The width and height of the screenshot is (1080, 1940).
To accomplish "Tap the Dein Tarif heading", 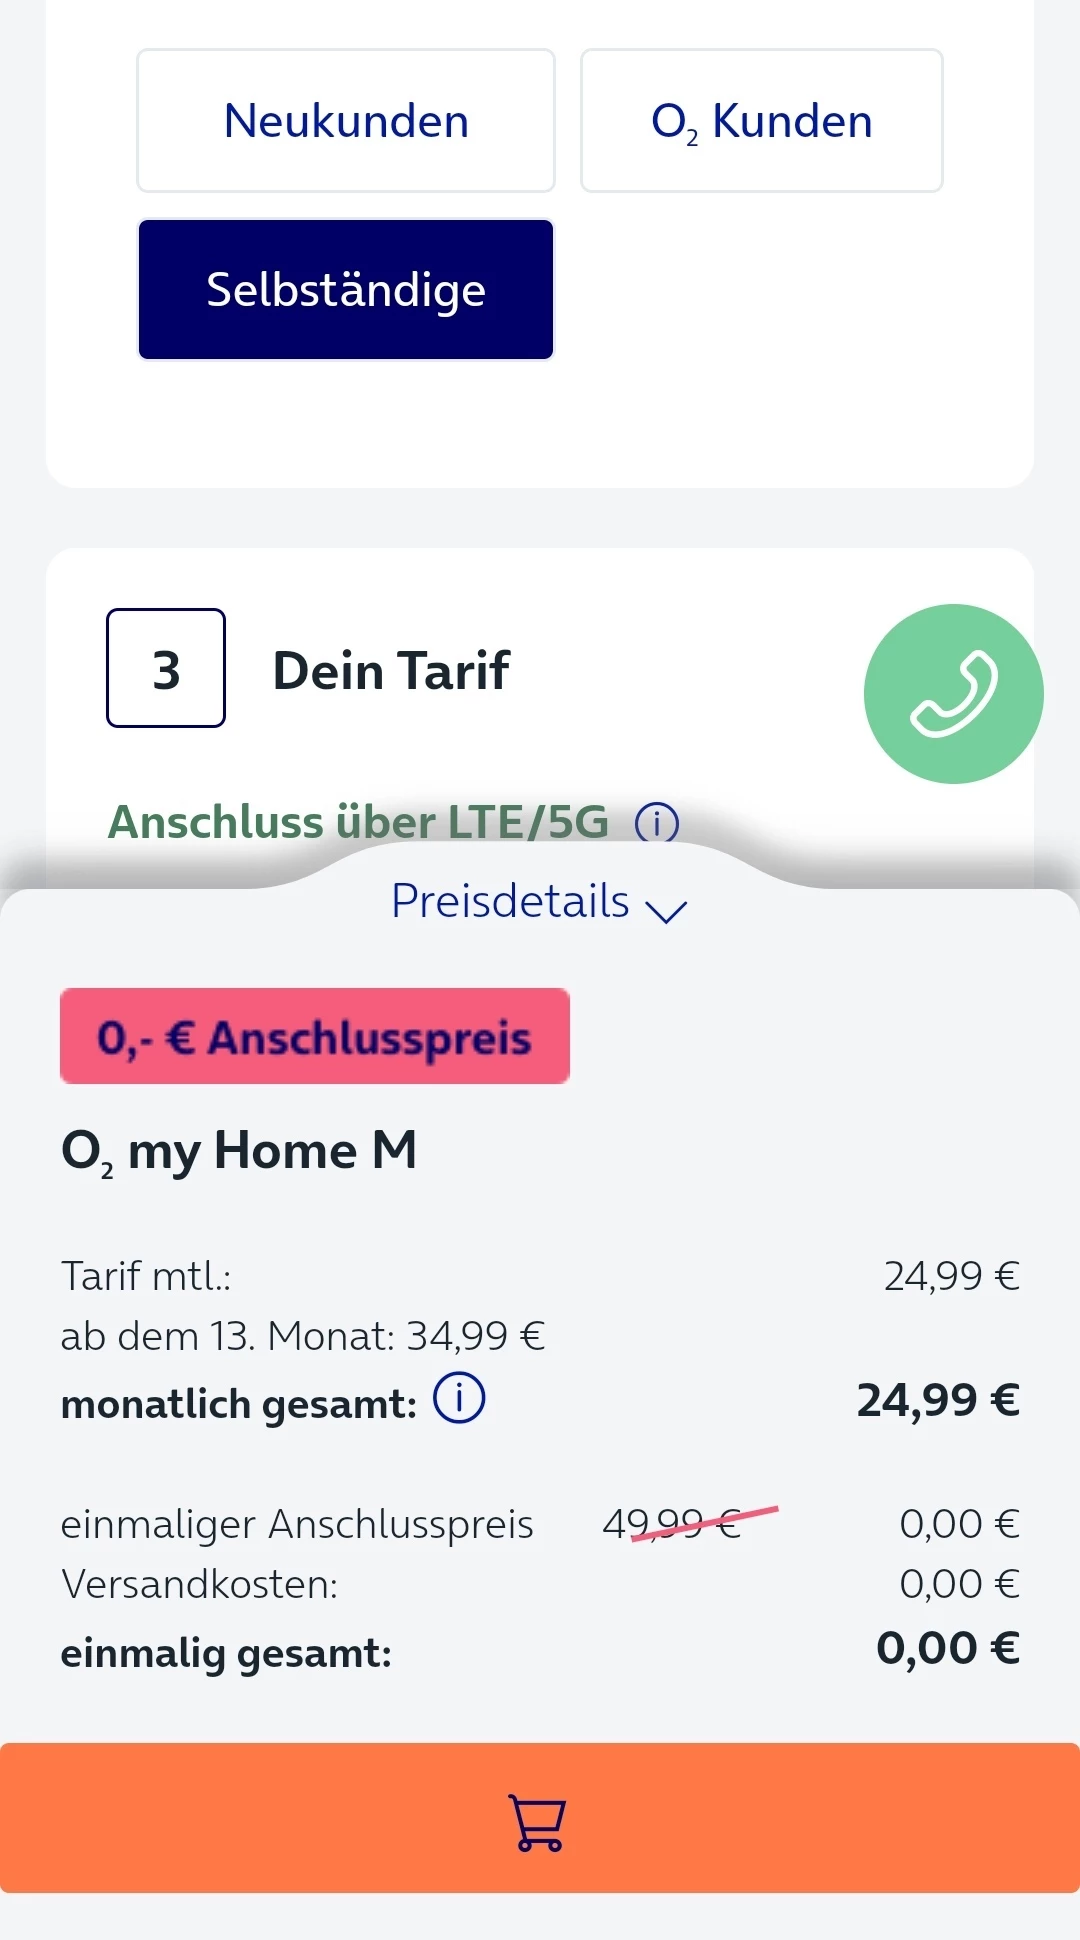I will pyautogui.click(x=391, y=670).
